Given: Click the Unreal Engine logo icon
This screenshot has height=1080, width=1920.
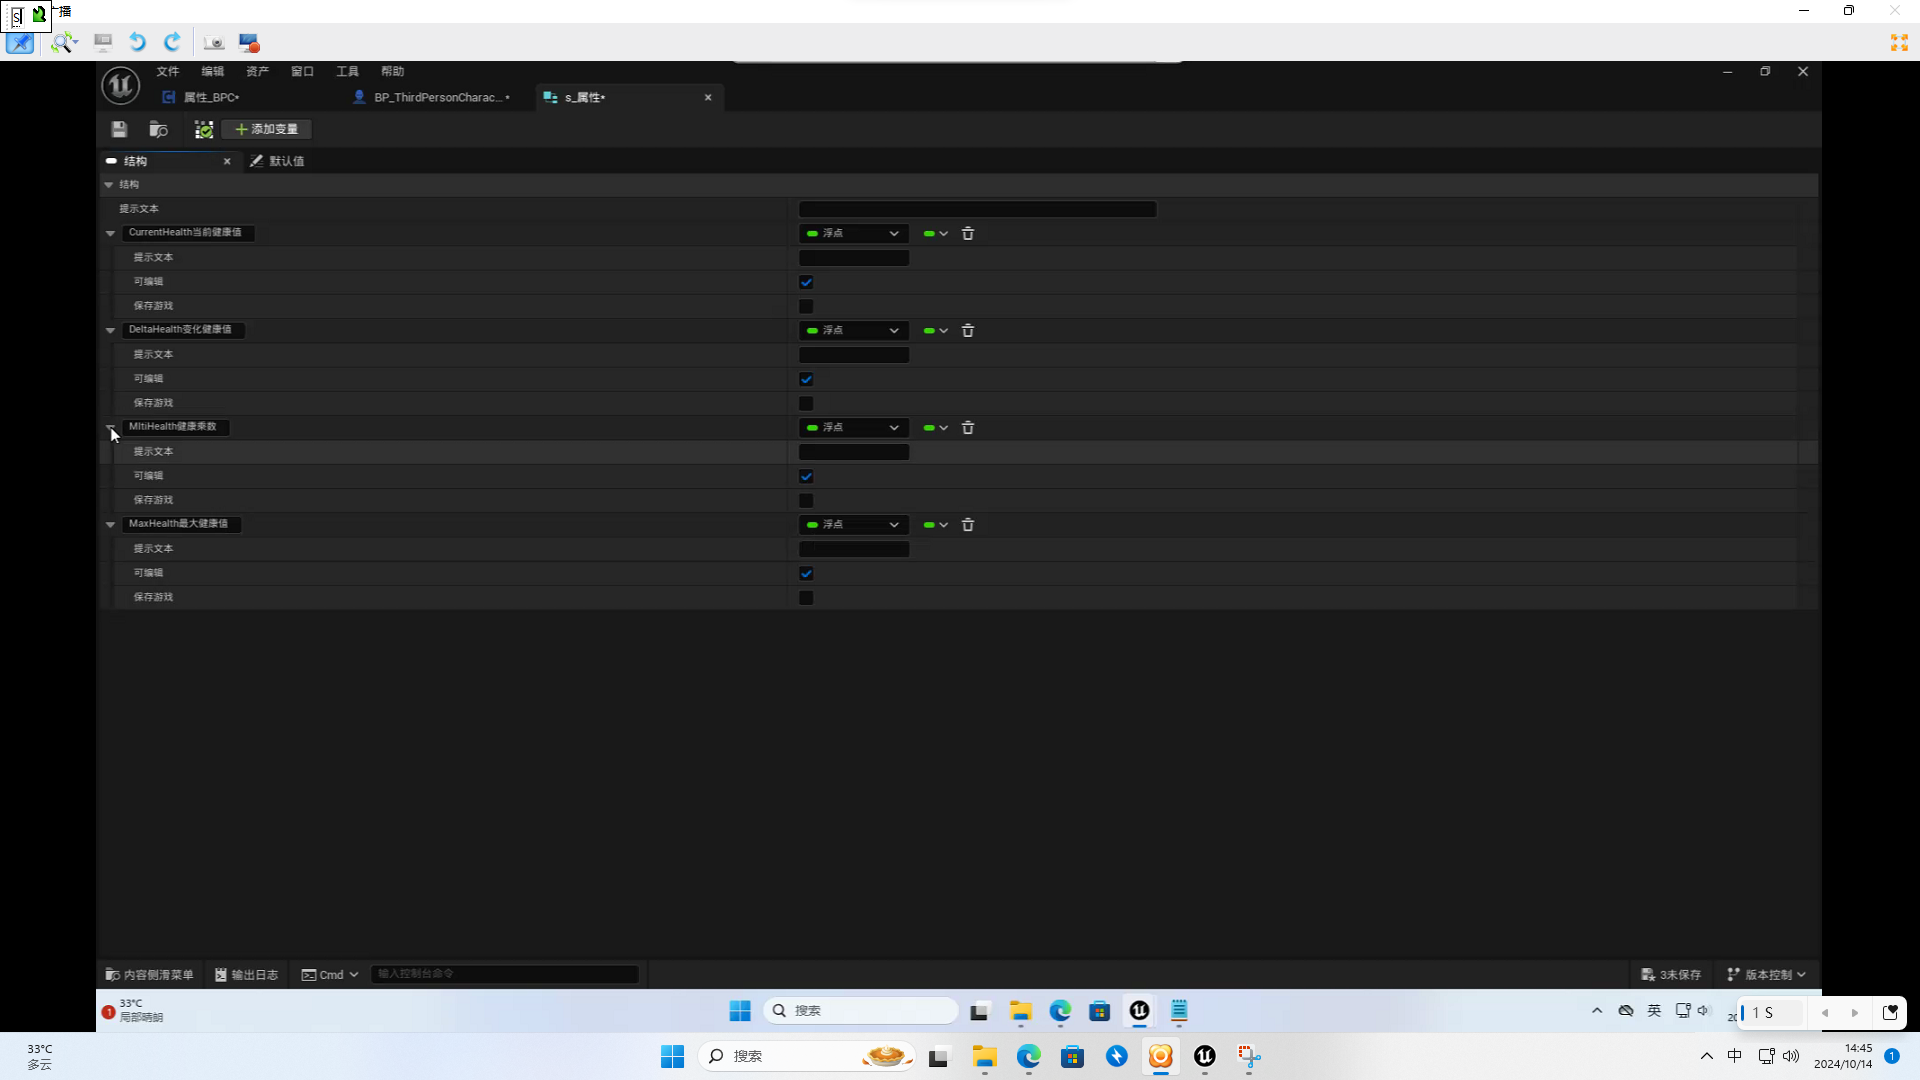Looking at the screenshot, I should coord(120,85).
